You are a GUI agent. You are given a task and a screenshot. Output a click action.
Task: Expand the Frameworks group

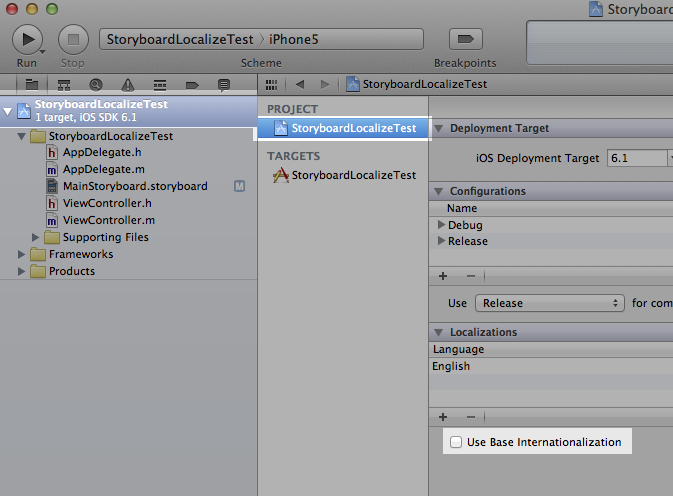tap(21, 254)
